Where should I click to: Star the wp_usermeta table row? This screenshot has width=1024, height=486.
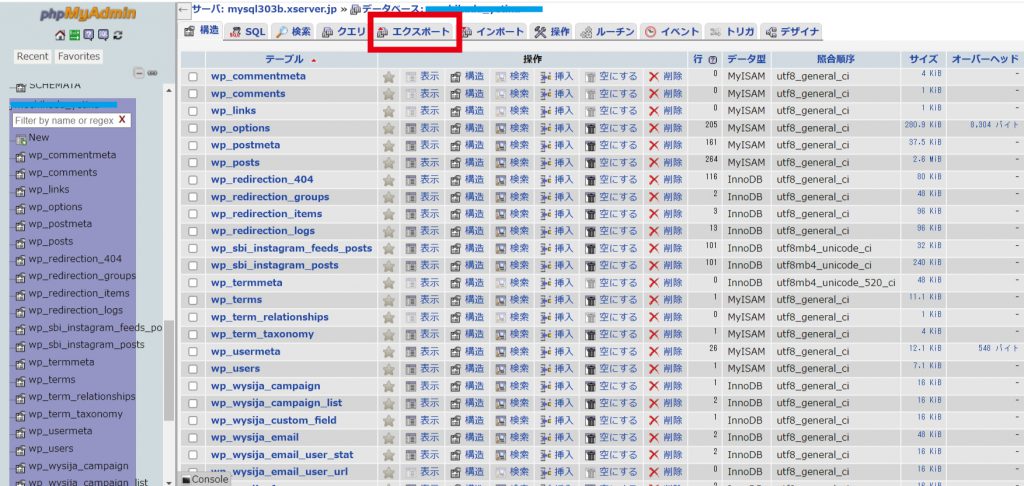pyautogui.click(x=389, y=351)
